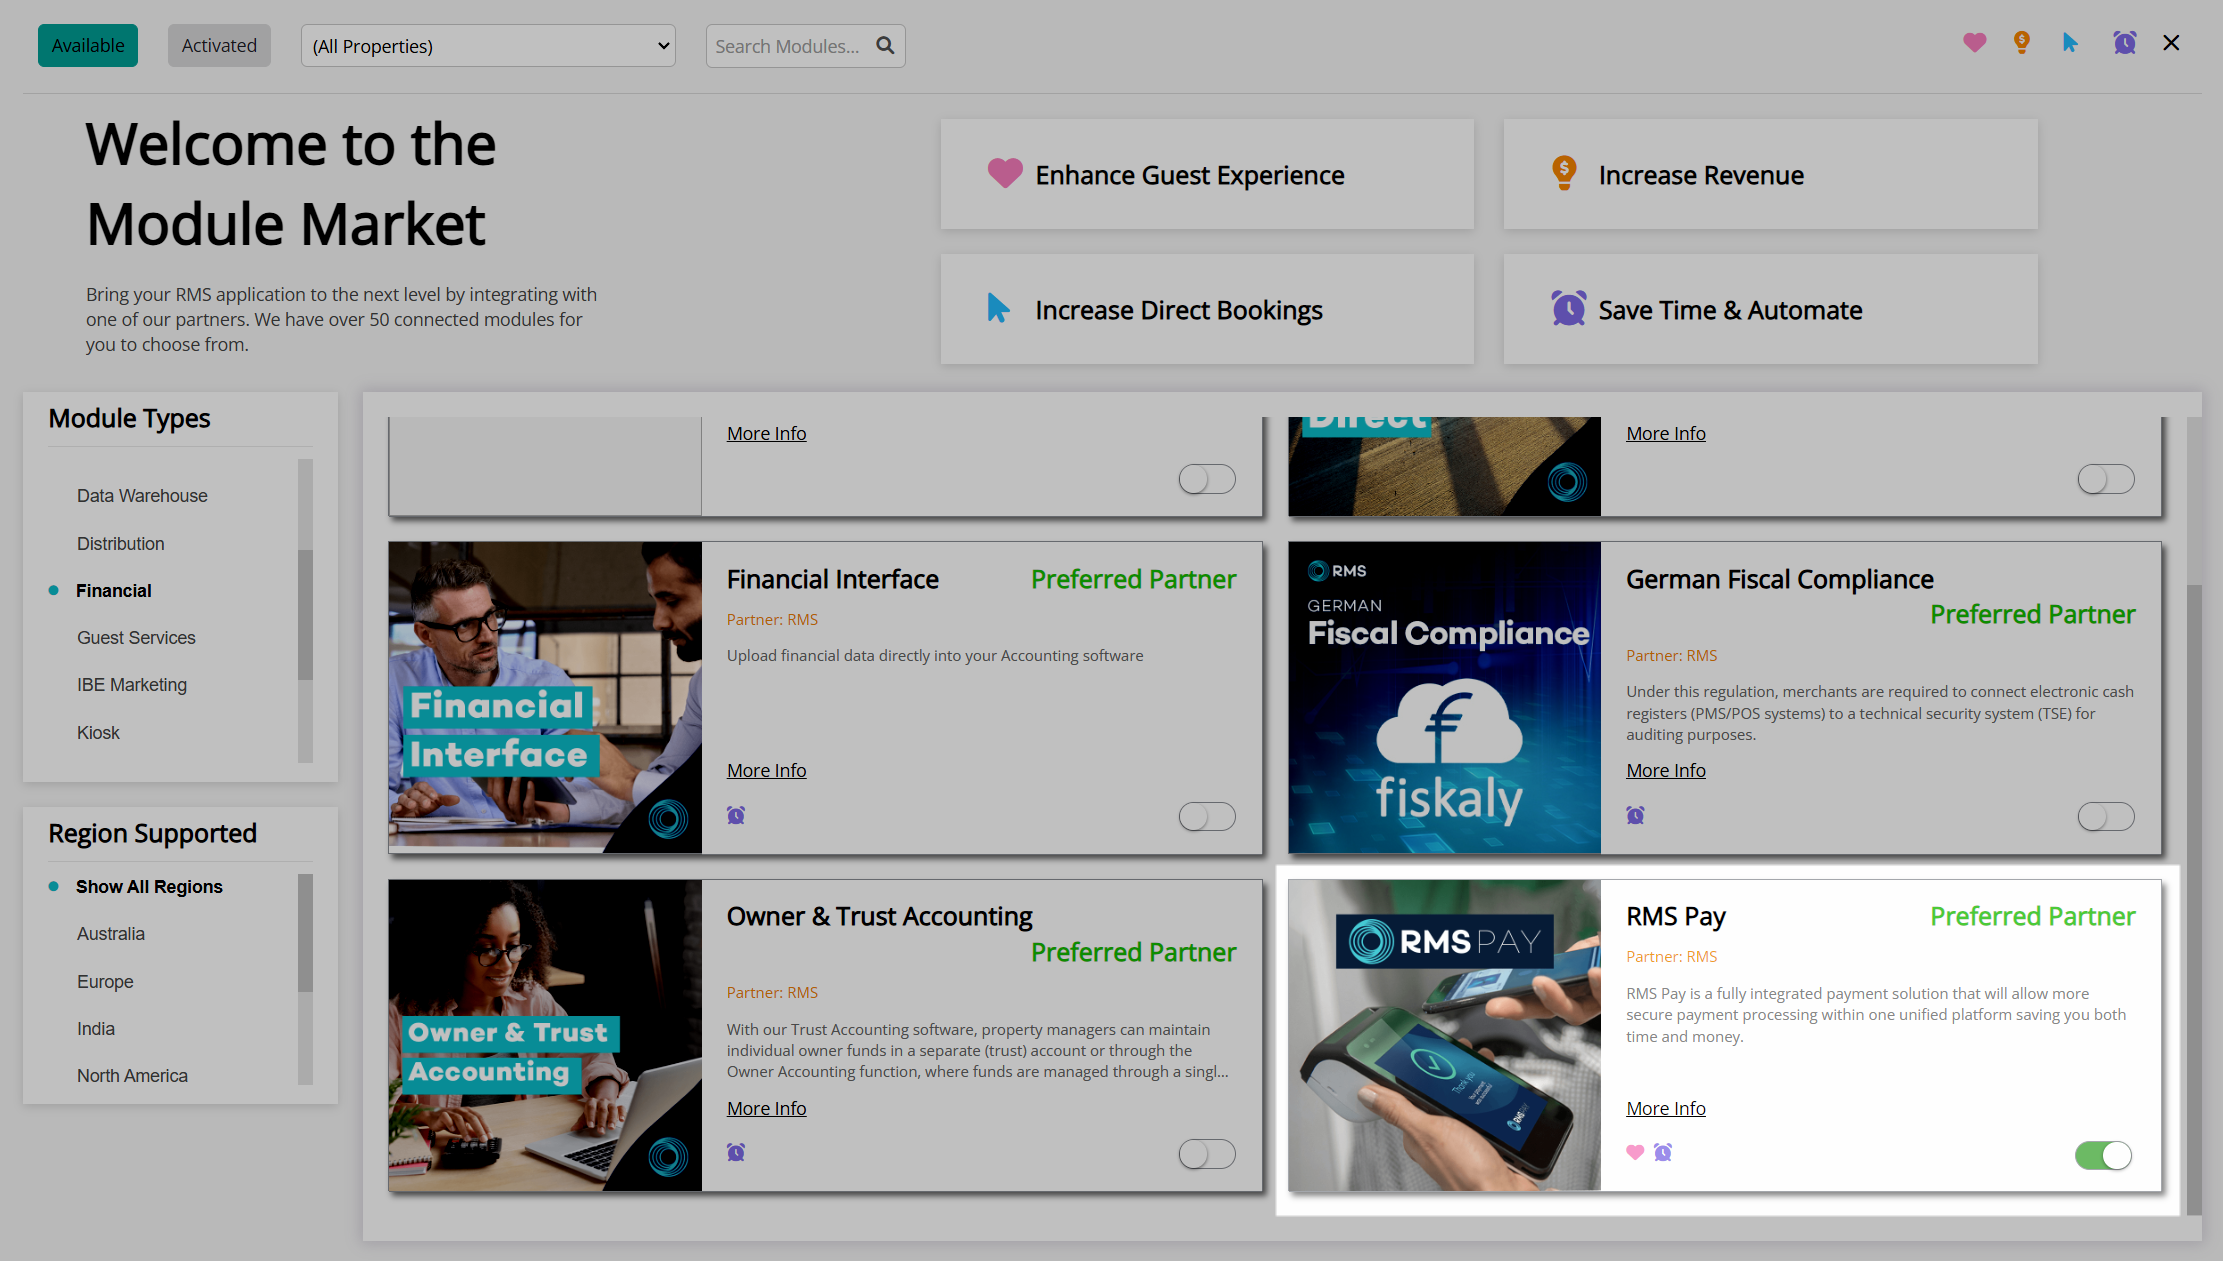Open the Enhance Guest Experience category
Viewport: 2223px width, 1261px height.
(1207, 174)
